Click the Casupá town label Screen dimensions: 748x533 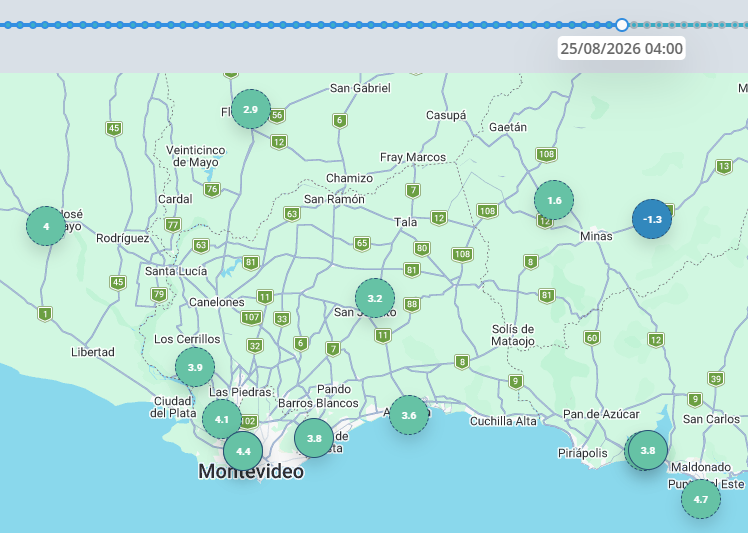446,115
